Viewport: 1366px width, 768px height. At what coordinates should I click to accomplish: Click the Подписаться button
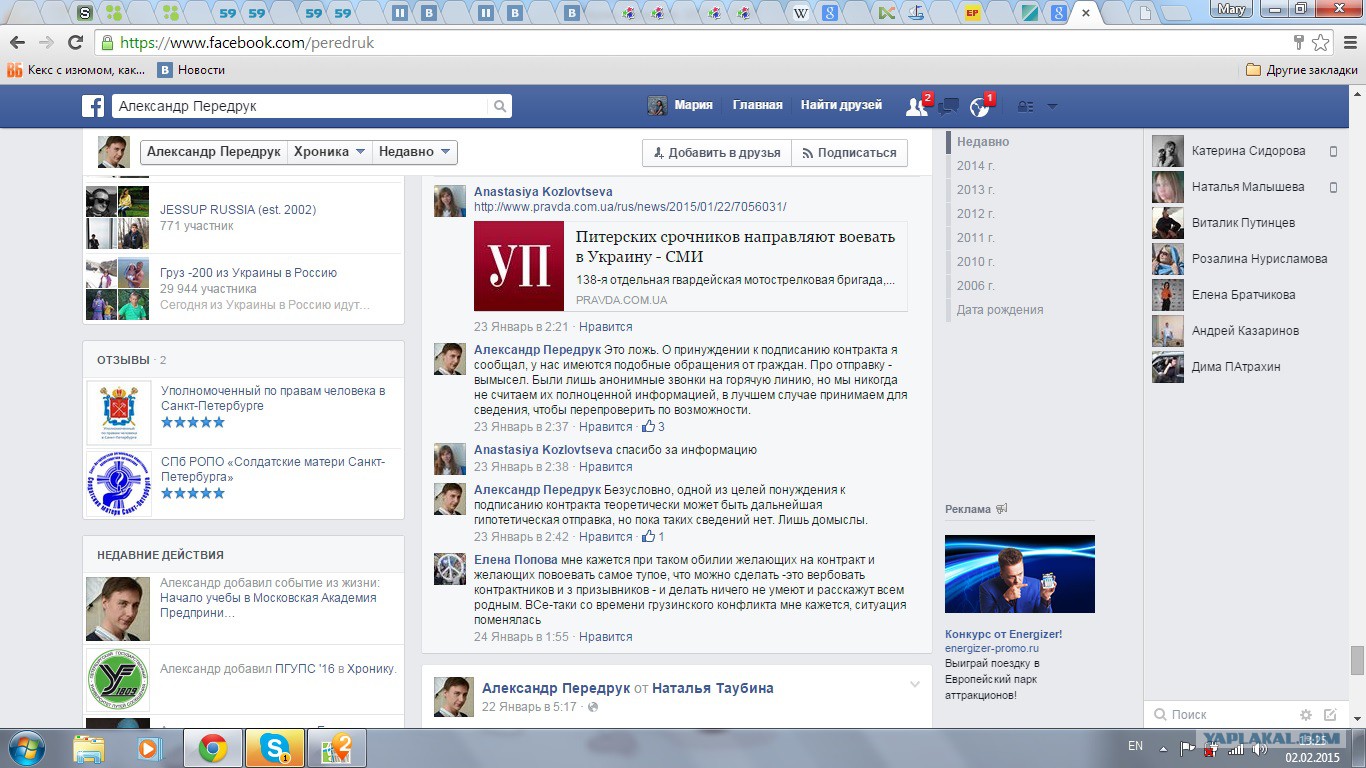[850, 153]
